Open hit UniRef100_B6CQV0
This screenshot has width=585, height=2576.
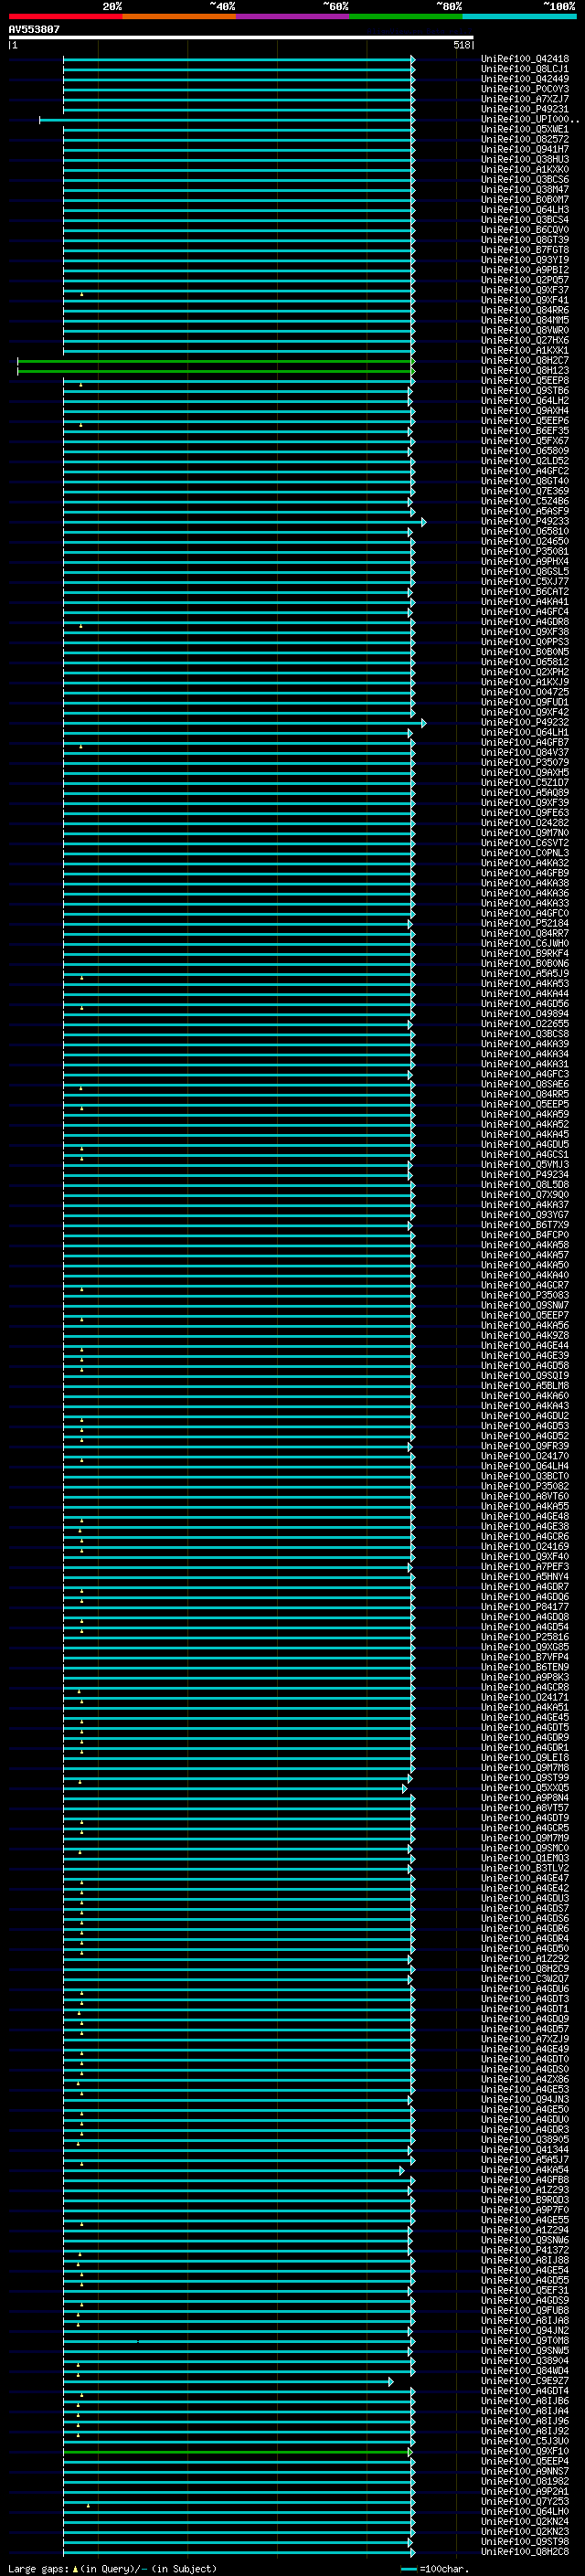coord(524,230)
